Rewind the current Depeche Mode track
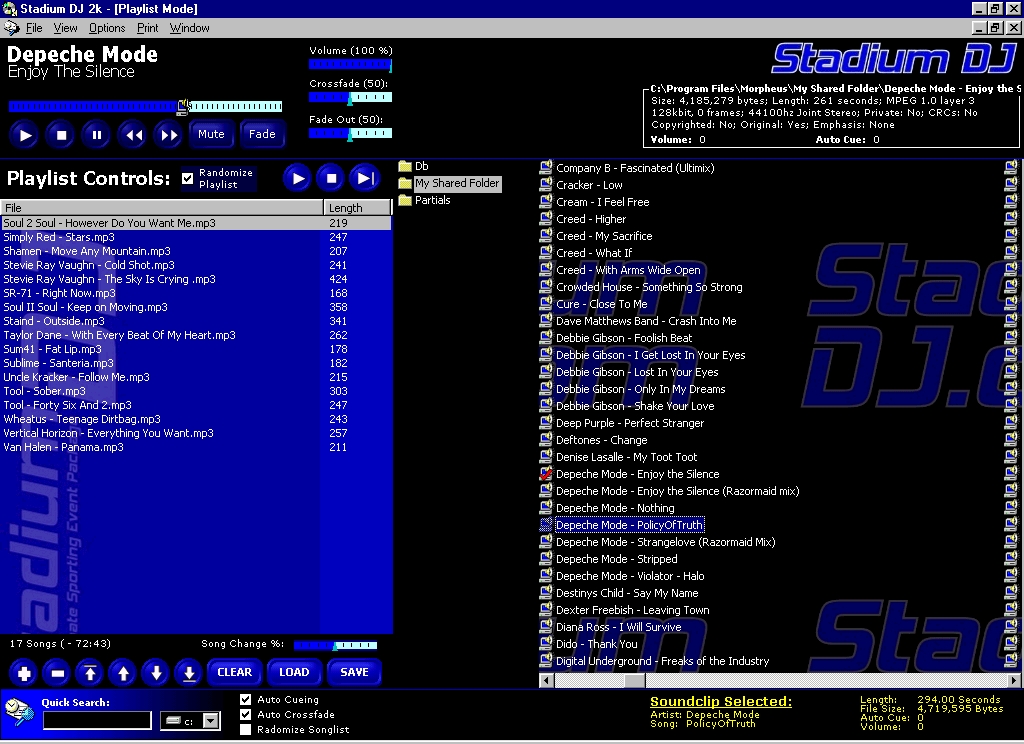This screenshot has height=744, width=1024. coord(132,134)
